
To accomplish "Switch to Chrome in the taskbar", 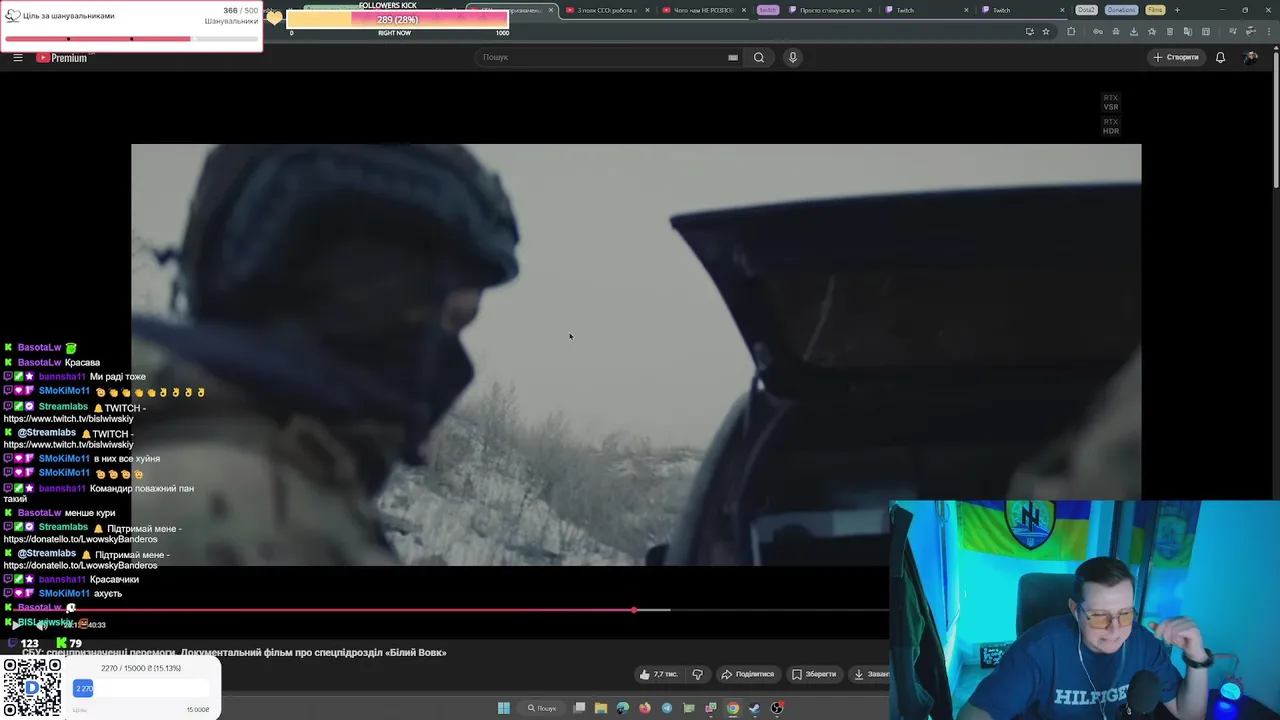I will click(x=733, y=708).
